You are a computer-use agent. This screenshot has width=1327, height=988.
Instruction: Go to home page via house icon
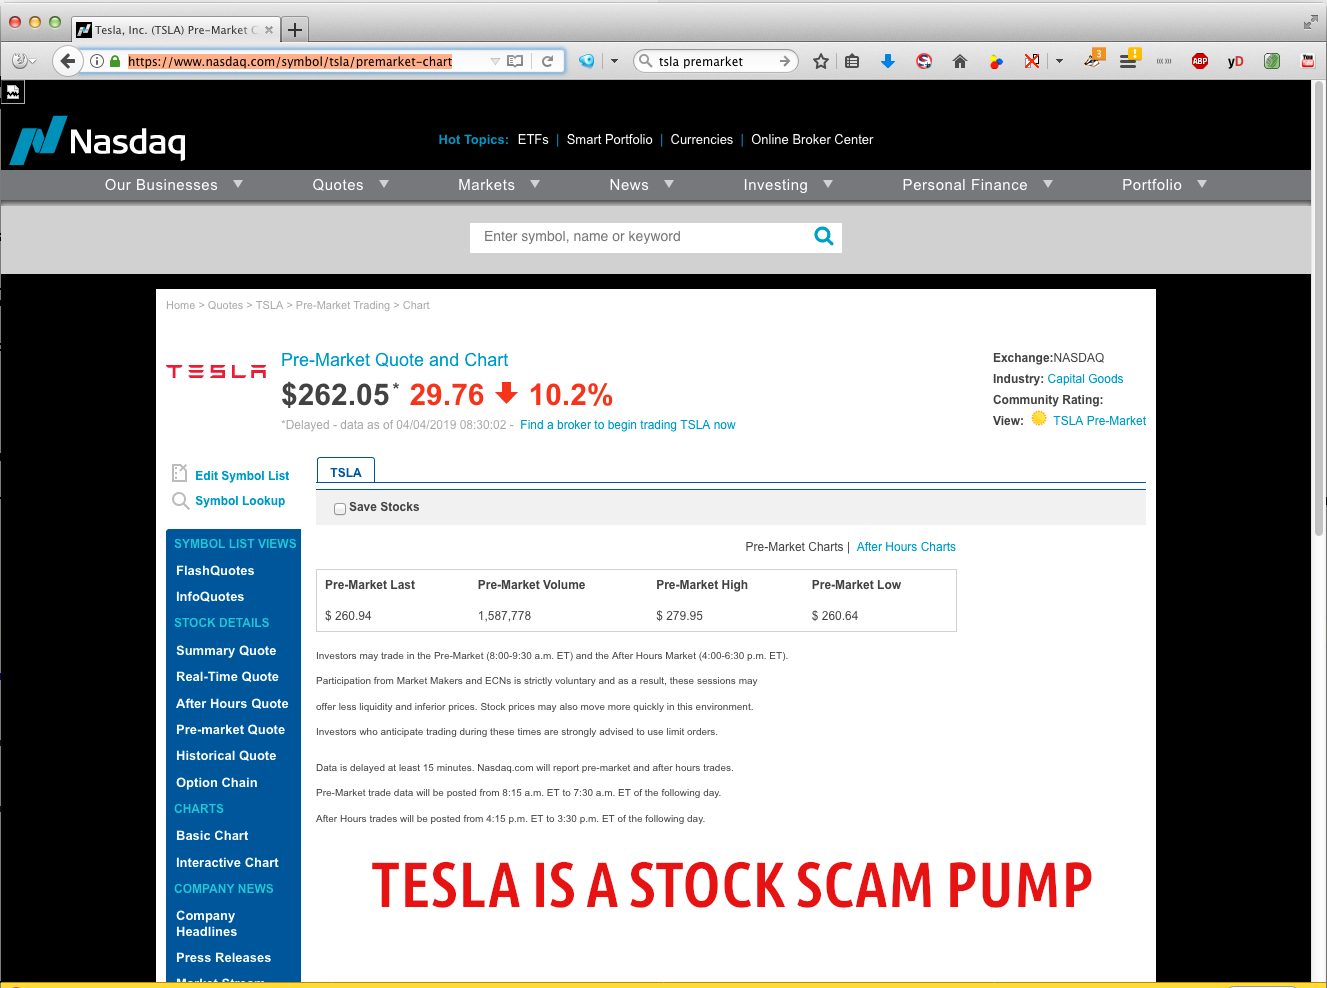pyautogui.click(x=960, y=61)
